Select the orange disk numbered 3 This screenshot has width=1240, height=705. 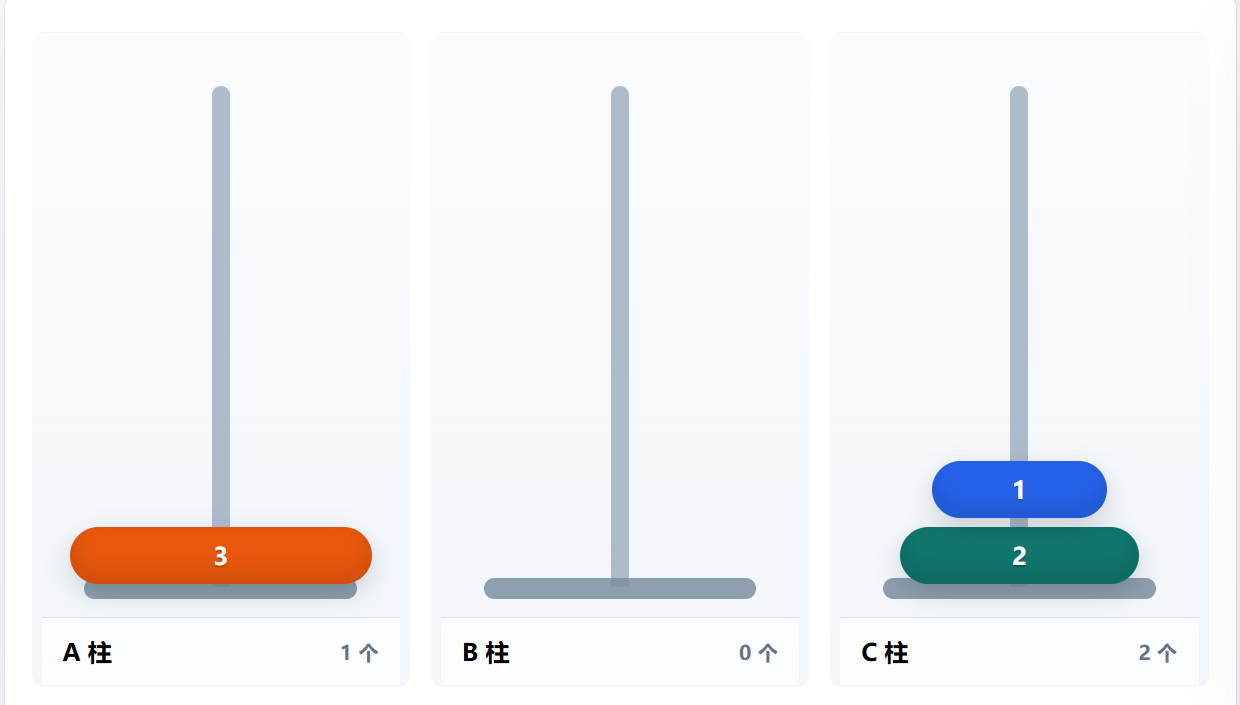tap(221, 555)
